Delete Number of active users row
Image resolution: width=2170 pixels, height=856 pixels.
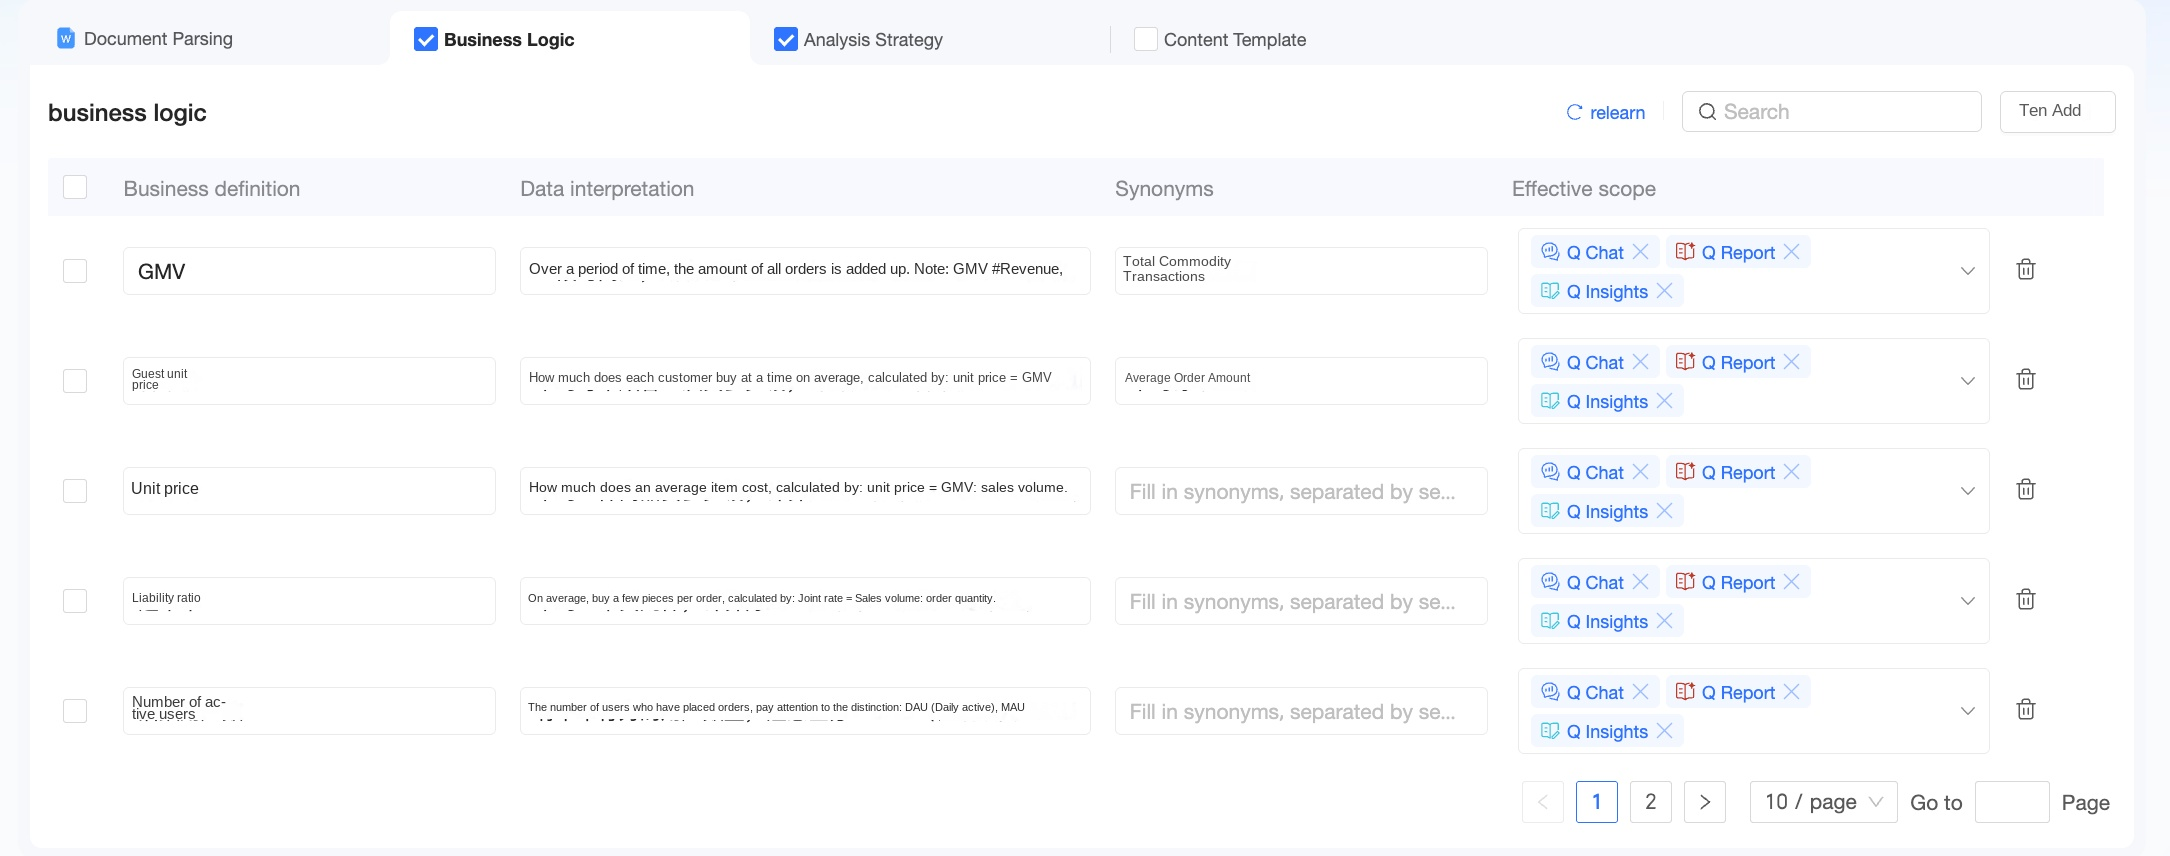pyautogui.click(x=2026, y=709)
